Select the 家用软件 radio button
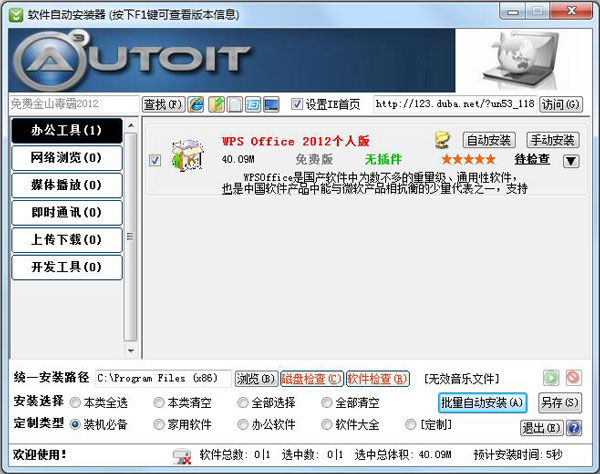The image size is (600, 474). (159, 424)
